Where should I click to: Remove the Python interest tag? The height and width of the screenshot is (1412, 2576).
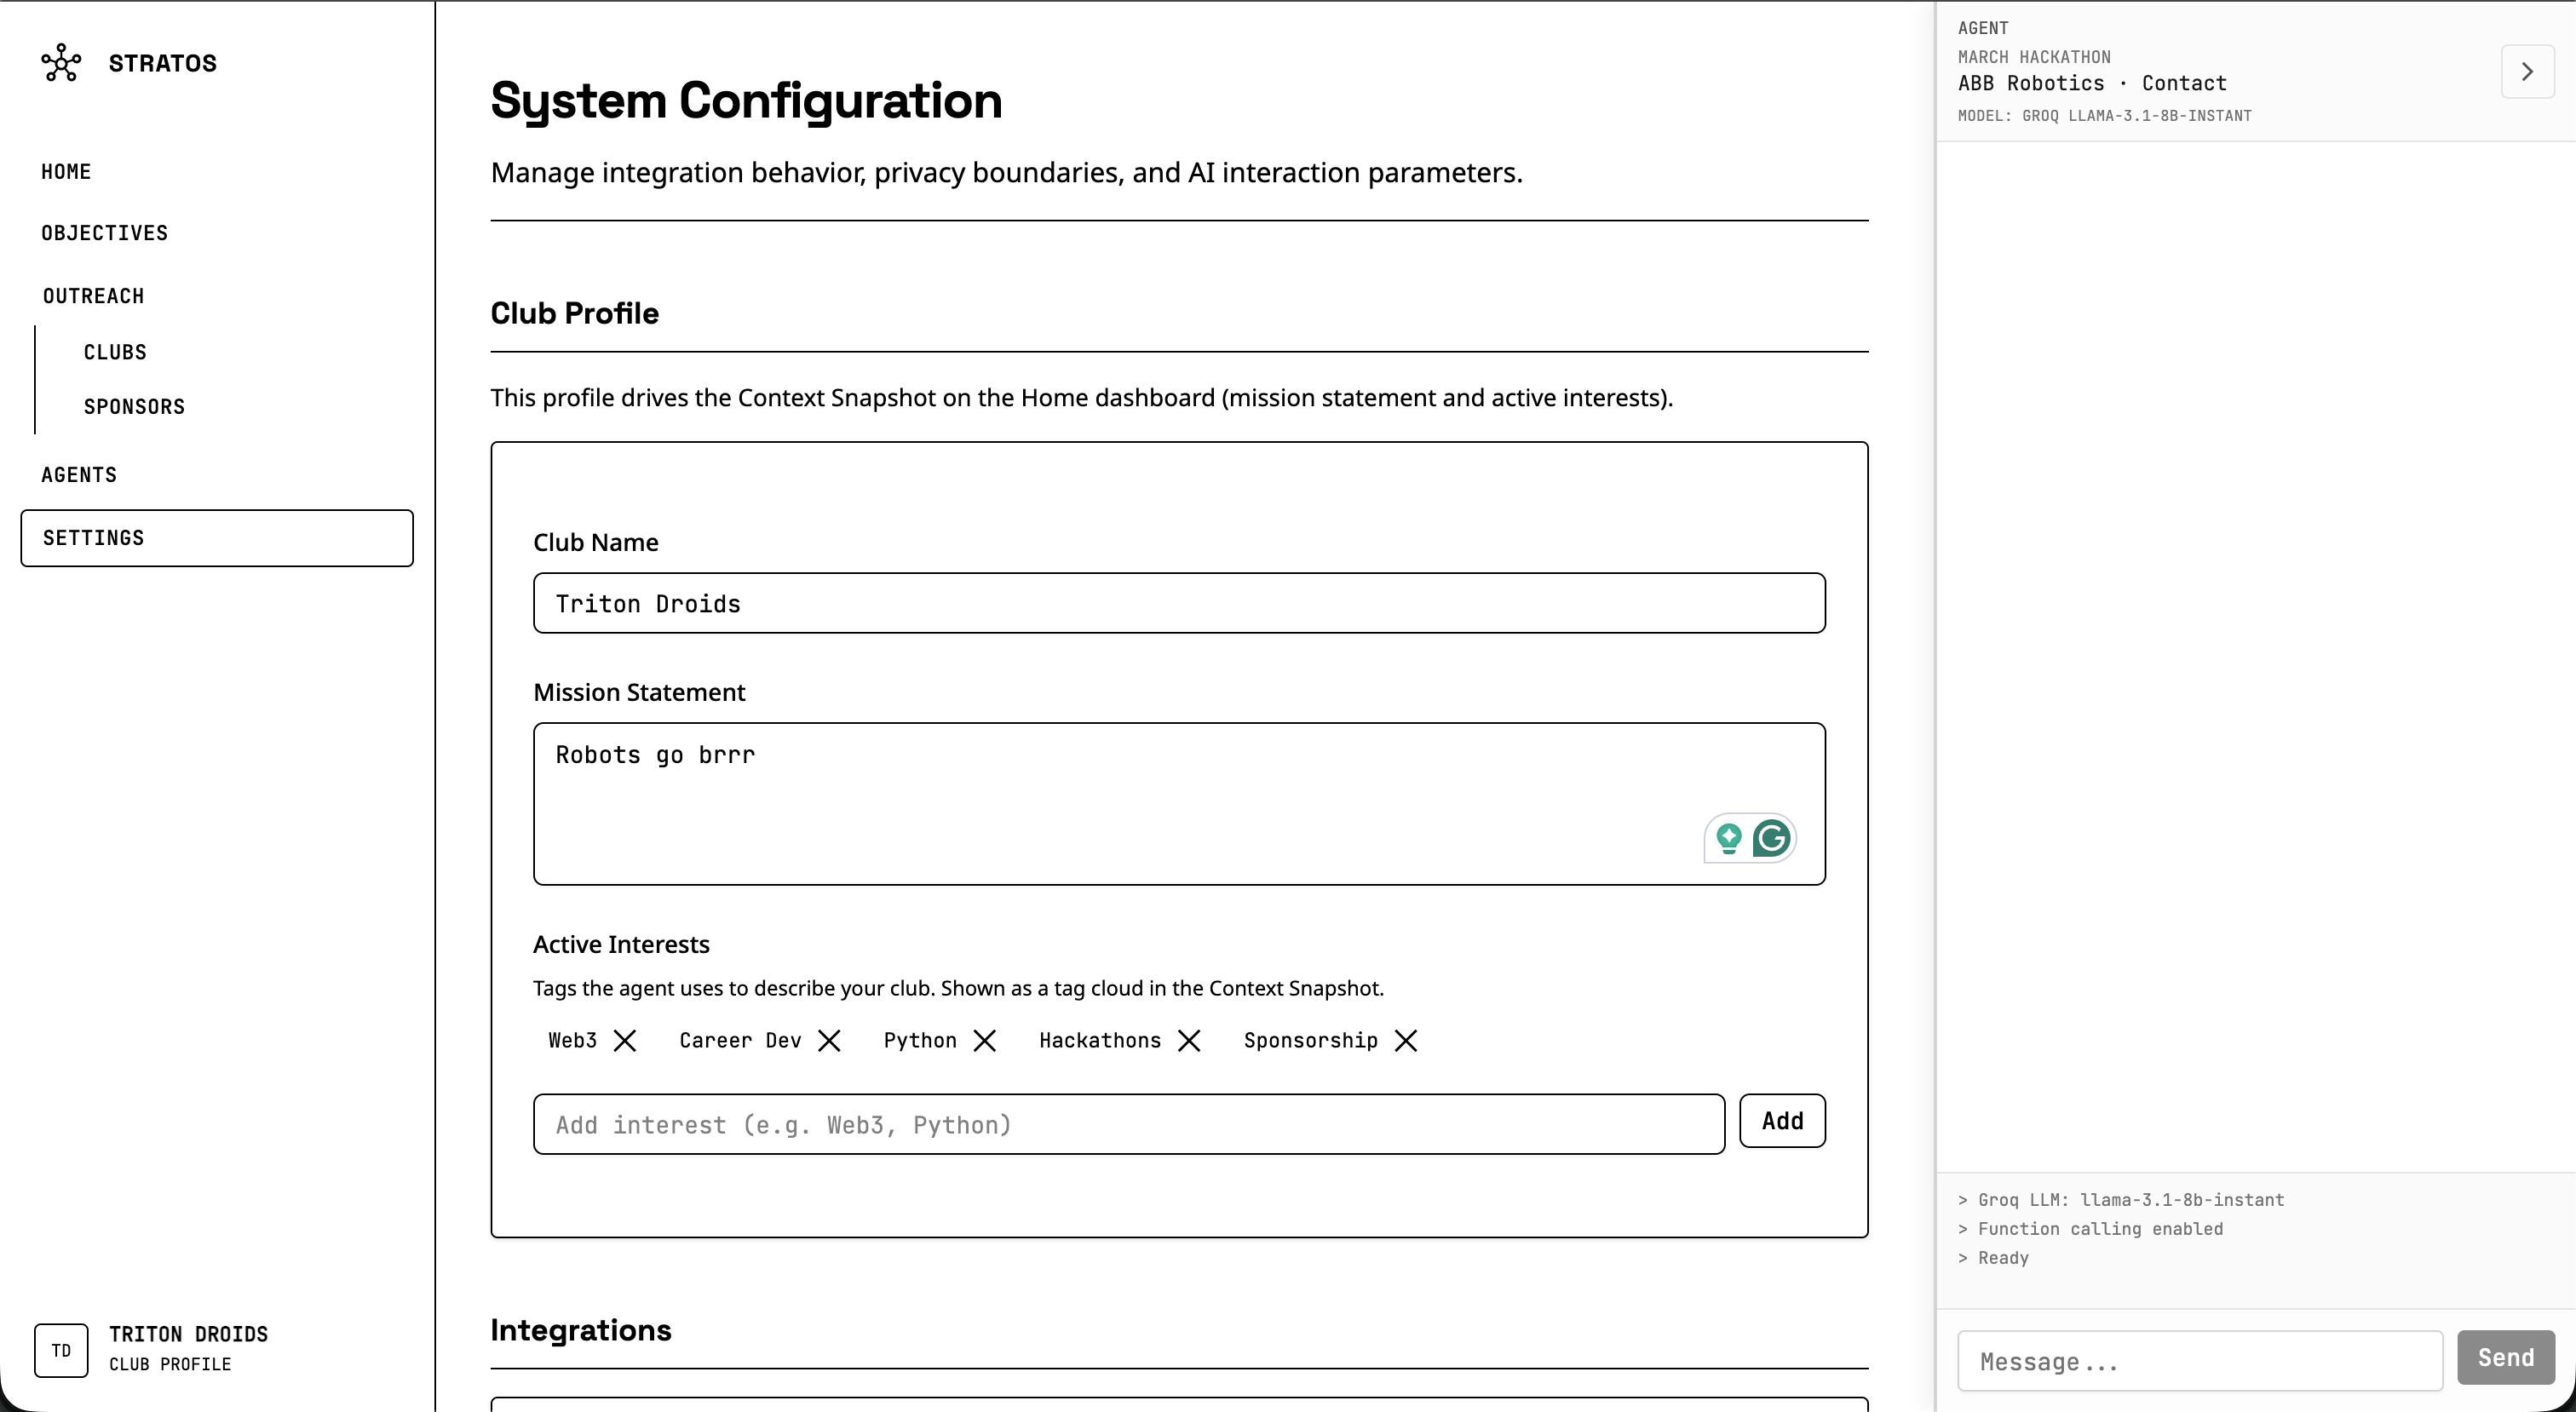tap(984, 1041)
